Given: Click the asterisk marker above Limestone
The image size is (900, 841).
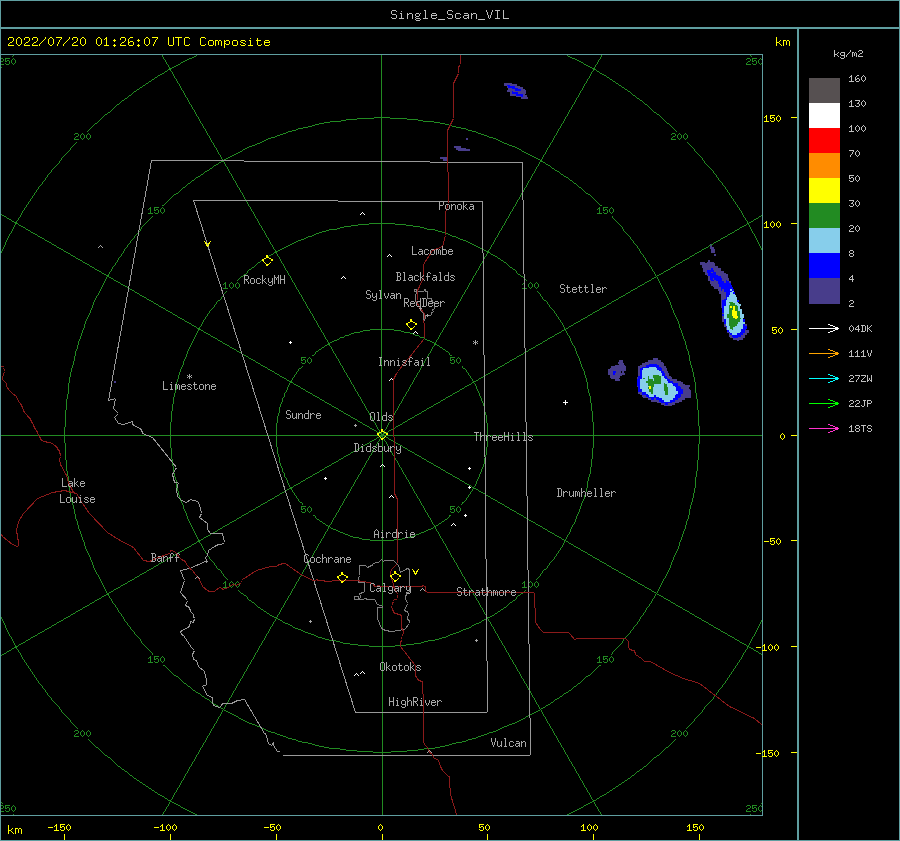Looking at the screenshot, I should coord(189,377).
